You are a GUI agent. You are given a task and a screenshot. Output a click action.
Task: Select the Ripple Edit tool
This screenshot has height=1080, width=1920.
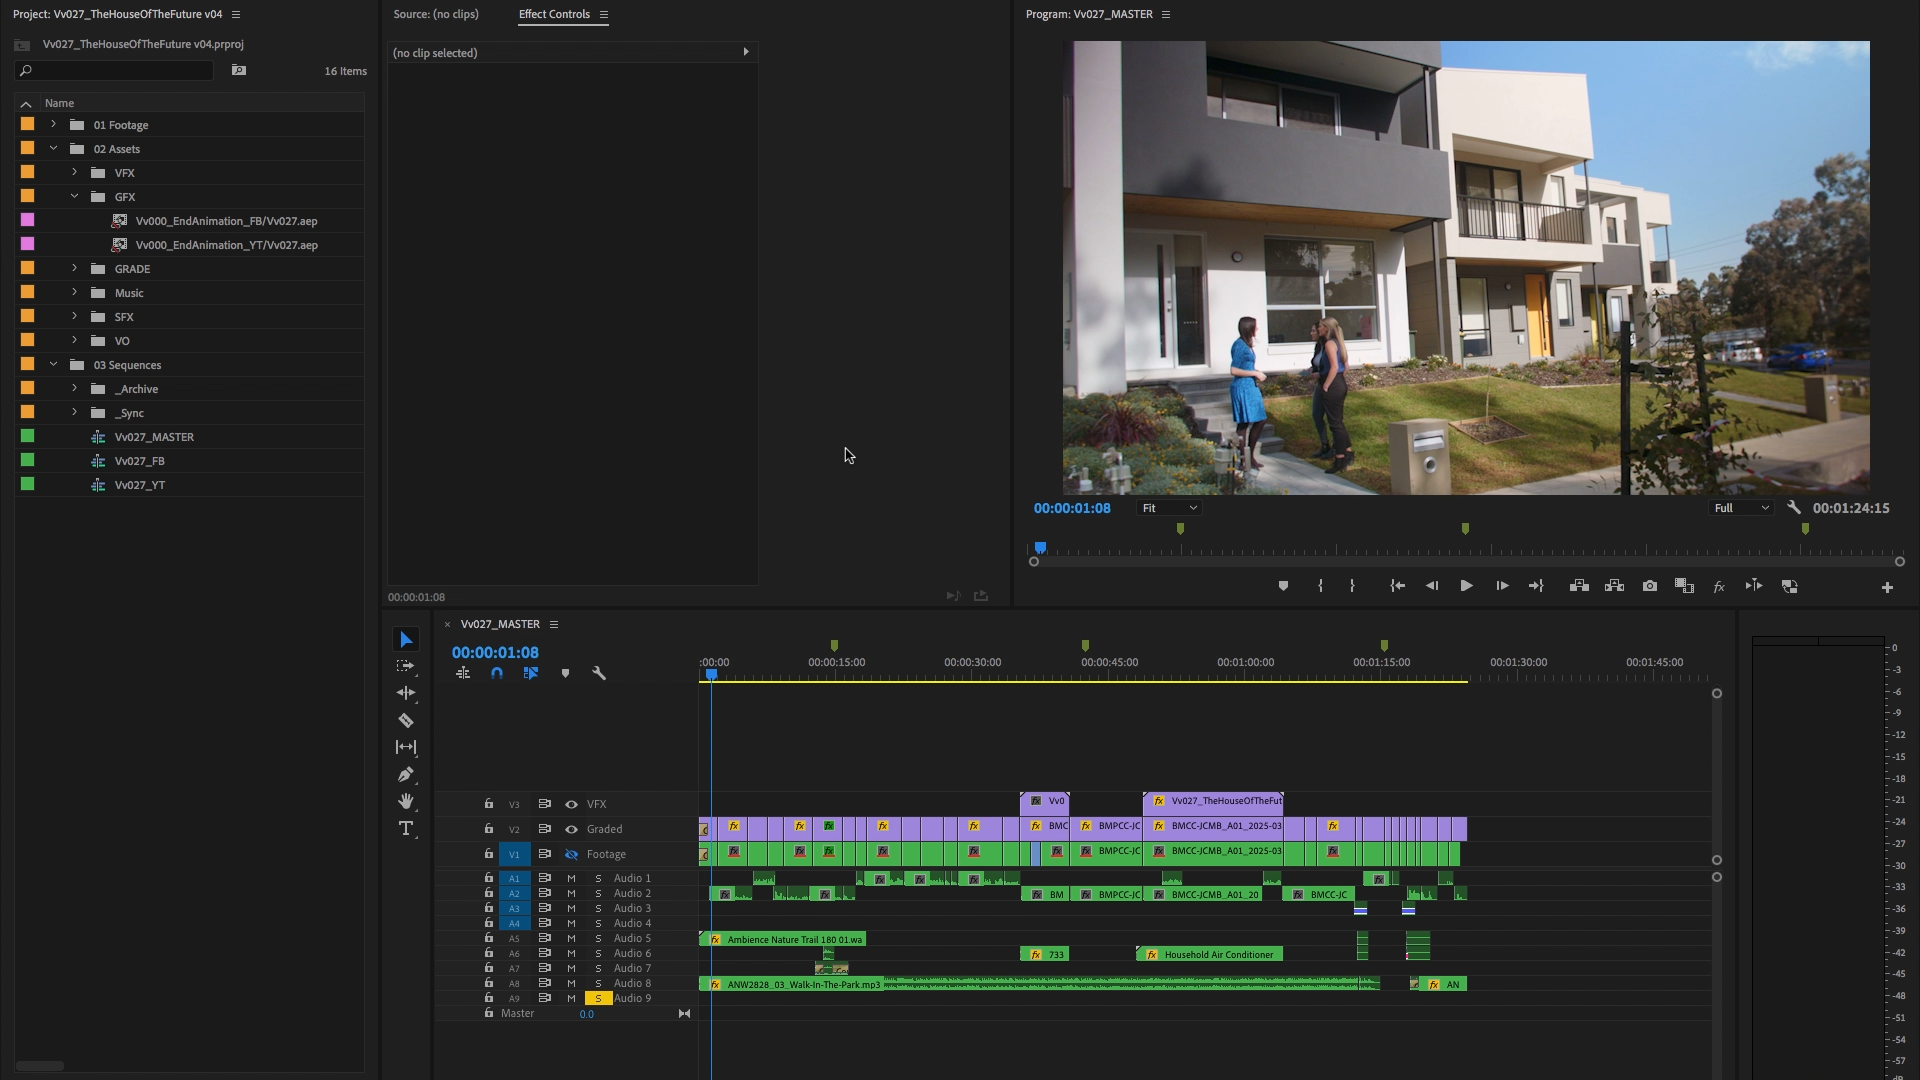[x=406, y=693]
